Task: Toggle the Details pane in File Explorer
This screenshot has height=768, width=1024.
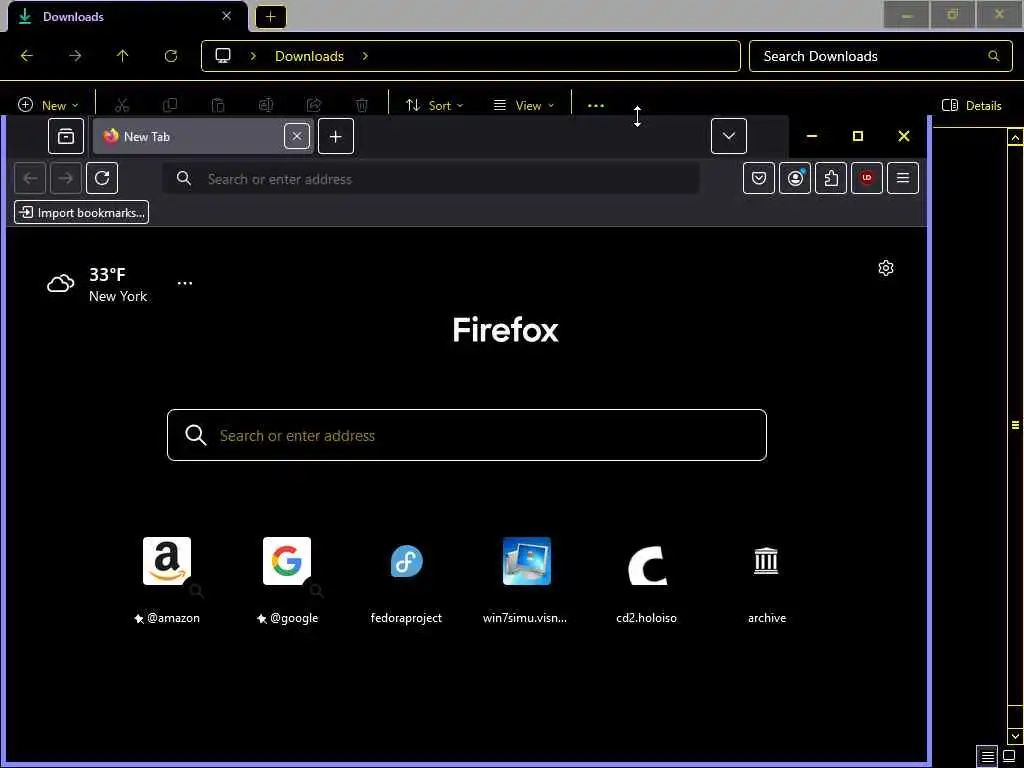Action: (x=972, y=105)
